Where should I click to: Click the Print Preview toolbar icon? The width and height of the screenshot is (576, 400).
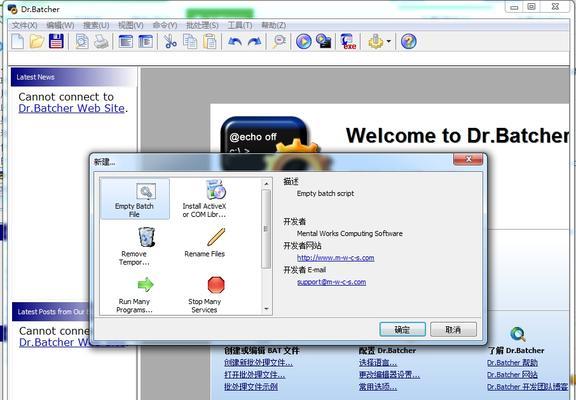point(82,41)
